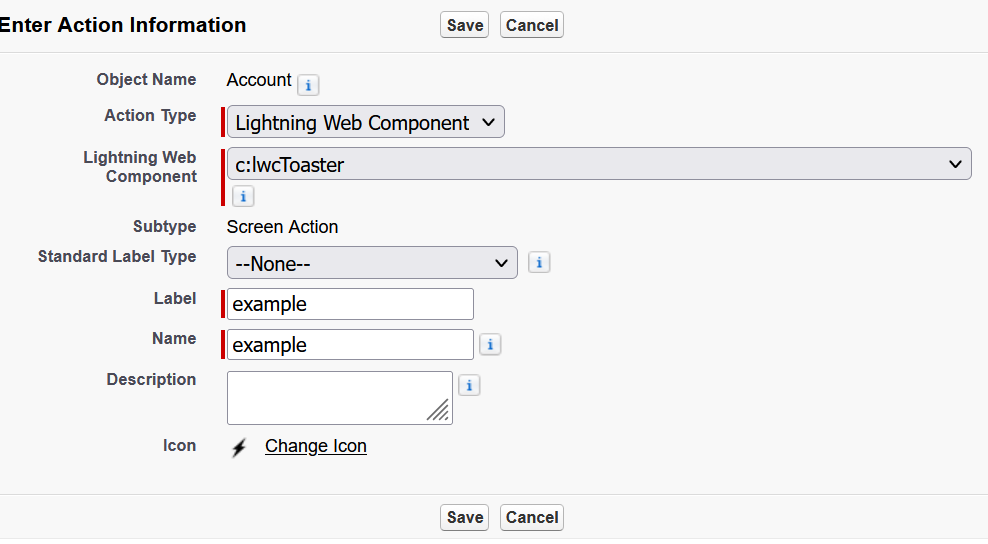Focus the Name text field
The image size is (988, 544).
350,345
